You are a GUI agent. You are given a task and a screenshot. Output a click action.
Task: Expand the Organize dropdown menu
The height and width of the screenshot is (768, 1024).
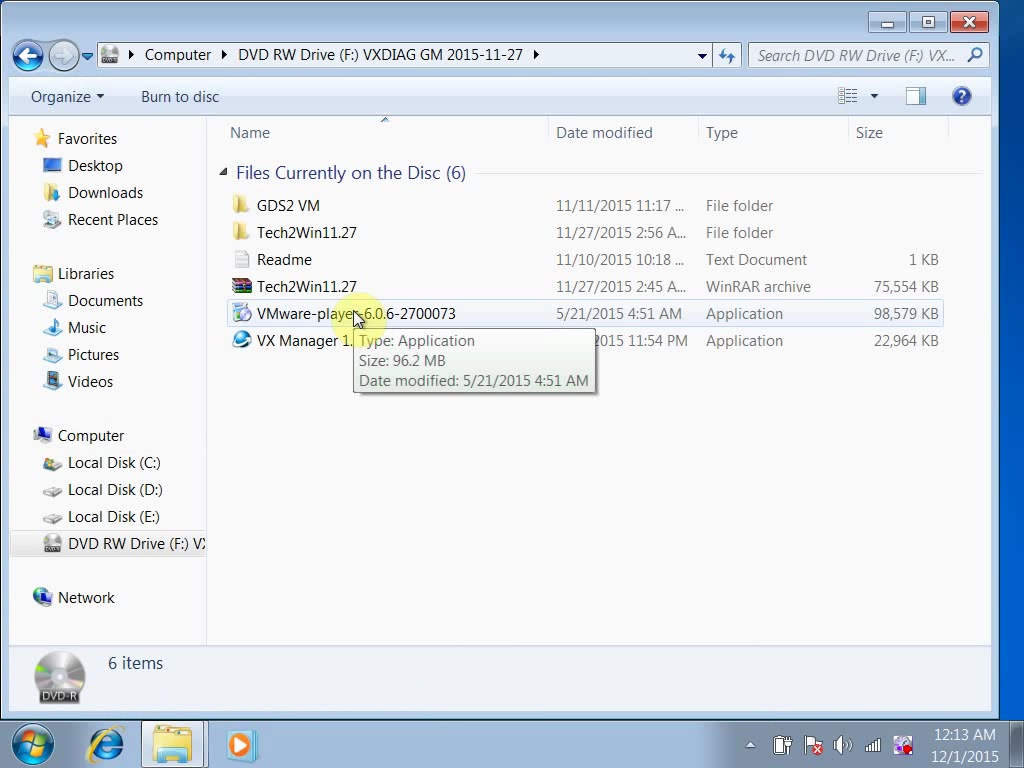pyautogui.click(x=67, y=97)
